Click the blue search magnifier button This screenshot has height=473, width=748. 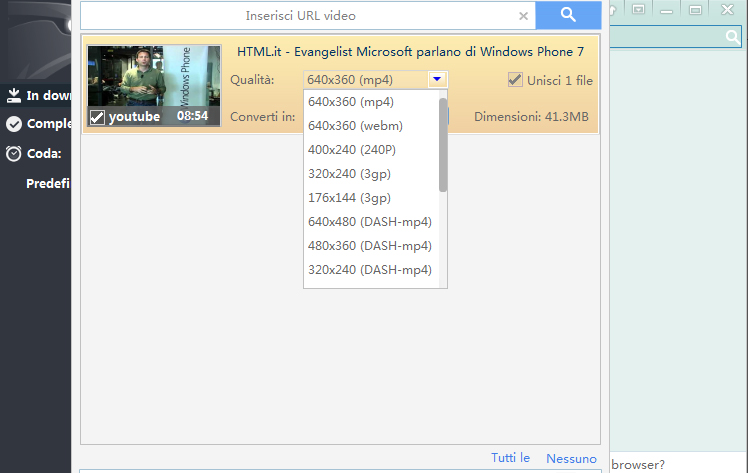pyautogui.click(x=568, y=15)
